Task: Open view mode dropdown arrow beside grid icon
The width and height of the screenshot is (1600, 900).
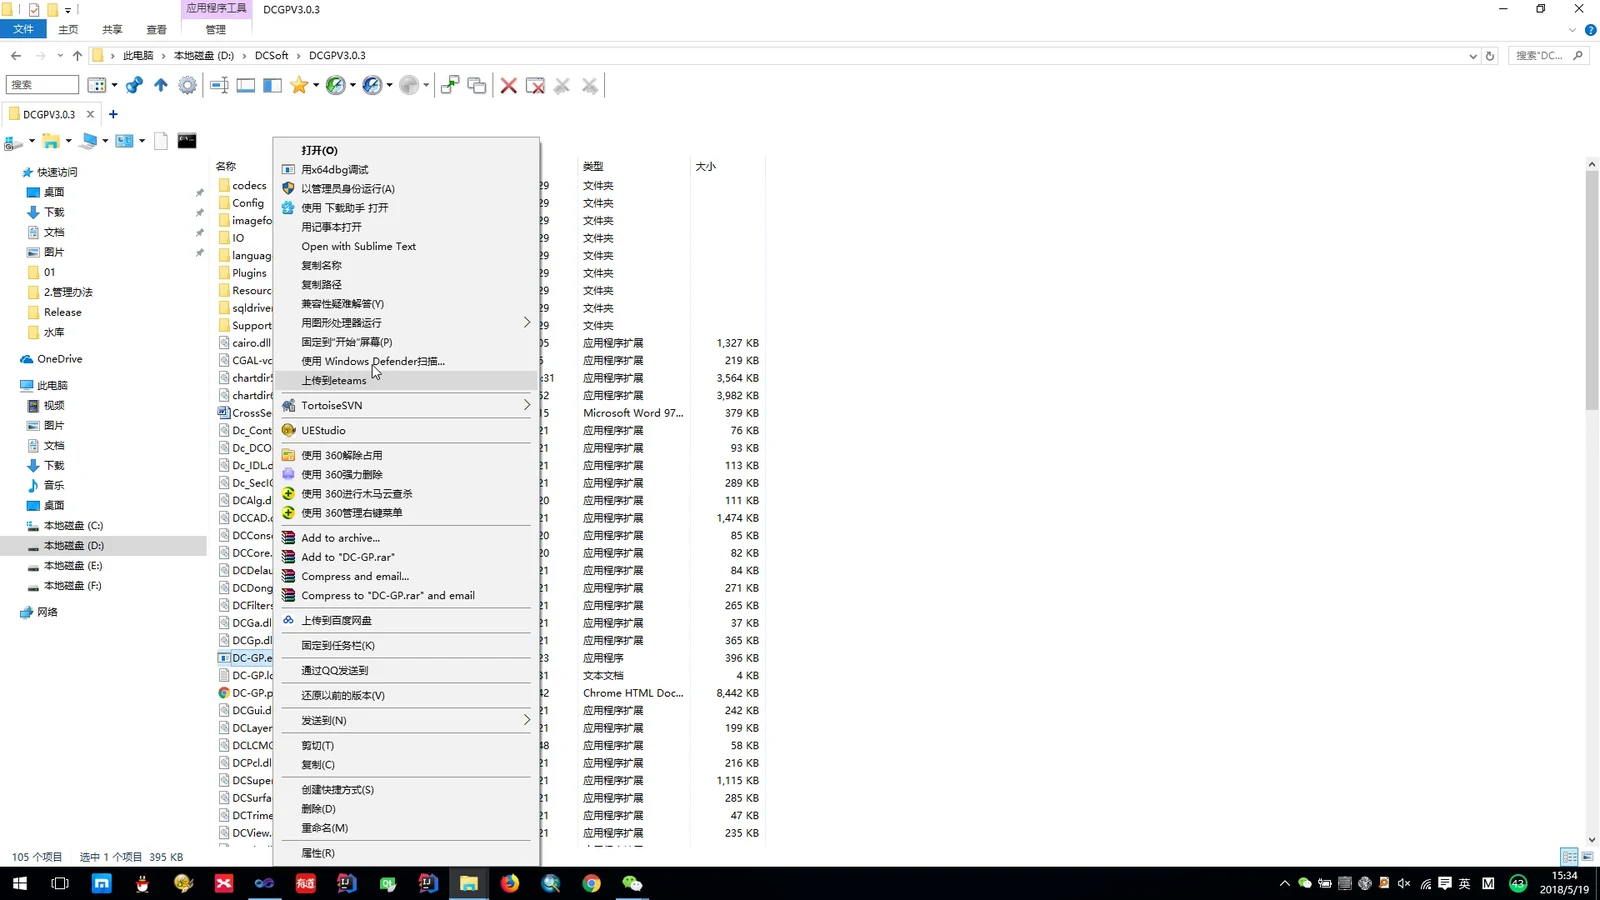Action: click(x=114, y=85)
